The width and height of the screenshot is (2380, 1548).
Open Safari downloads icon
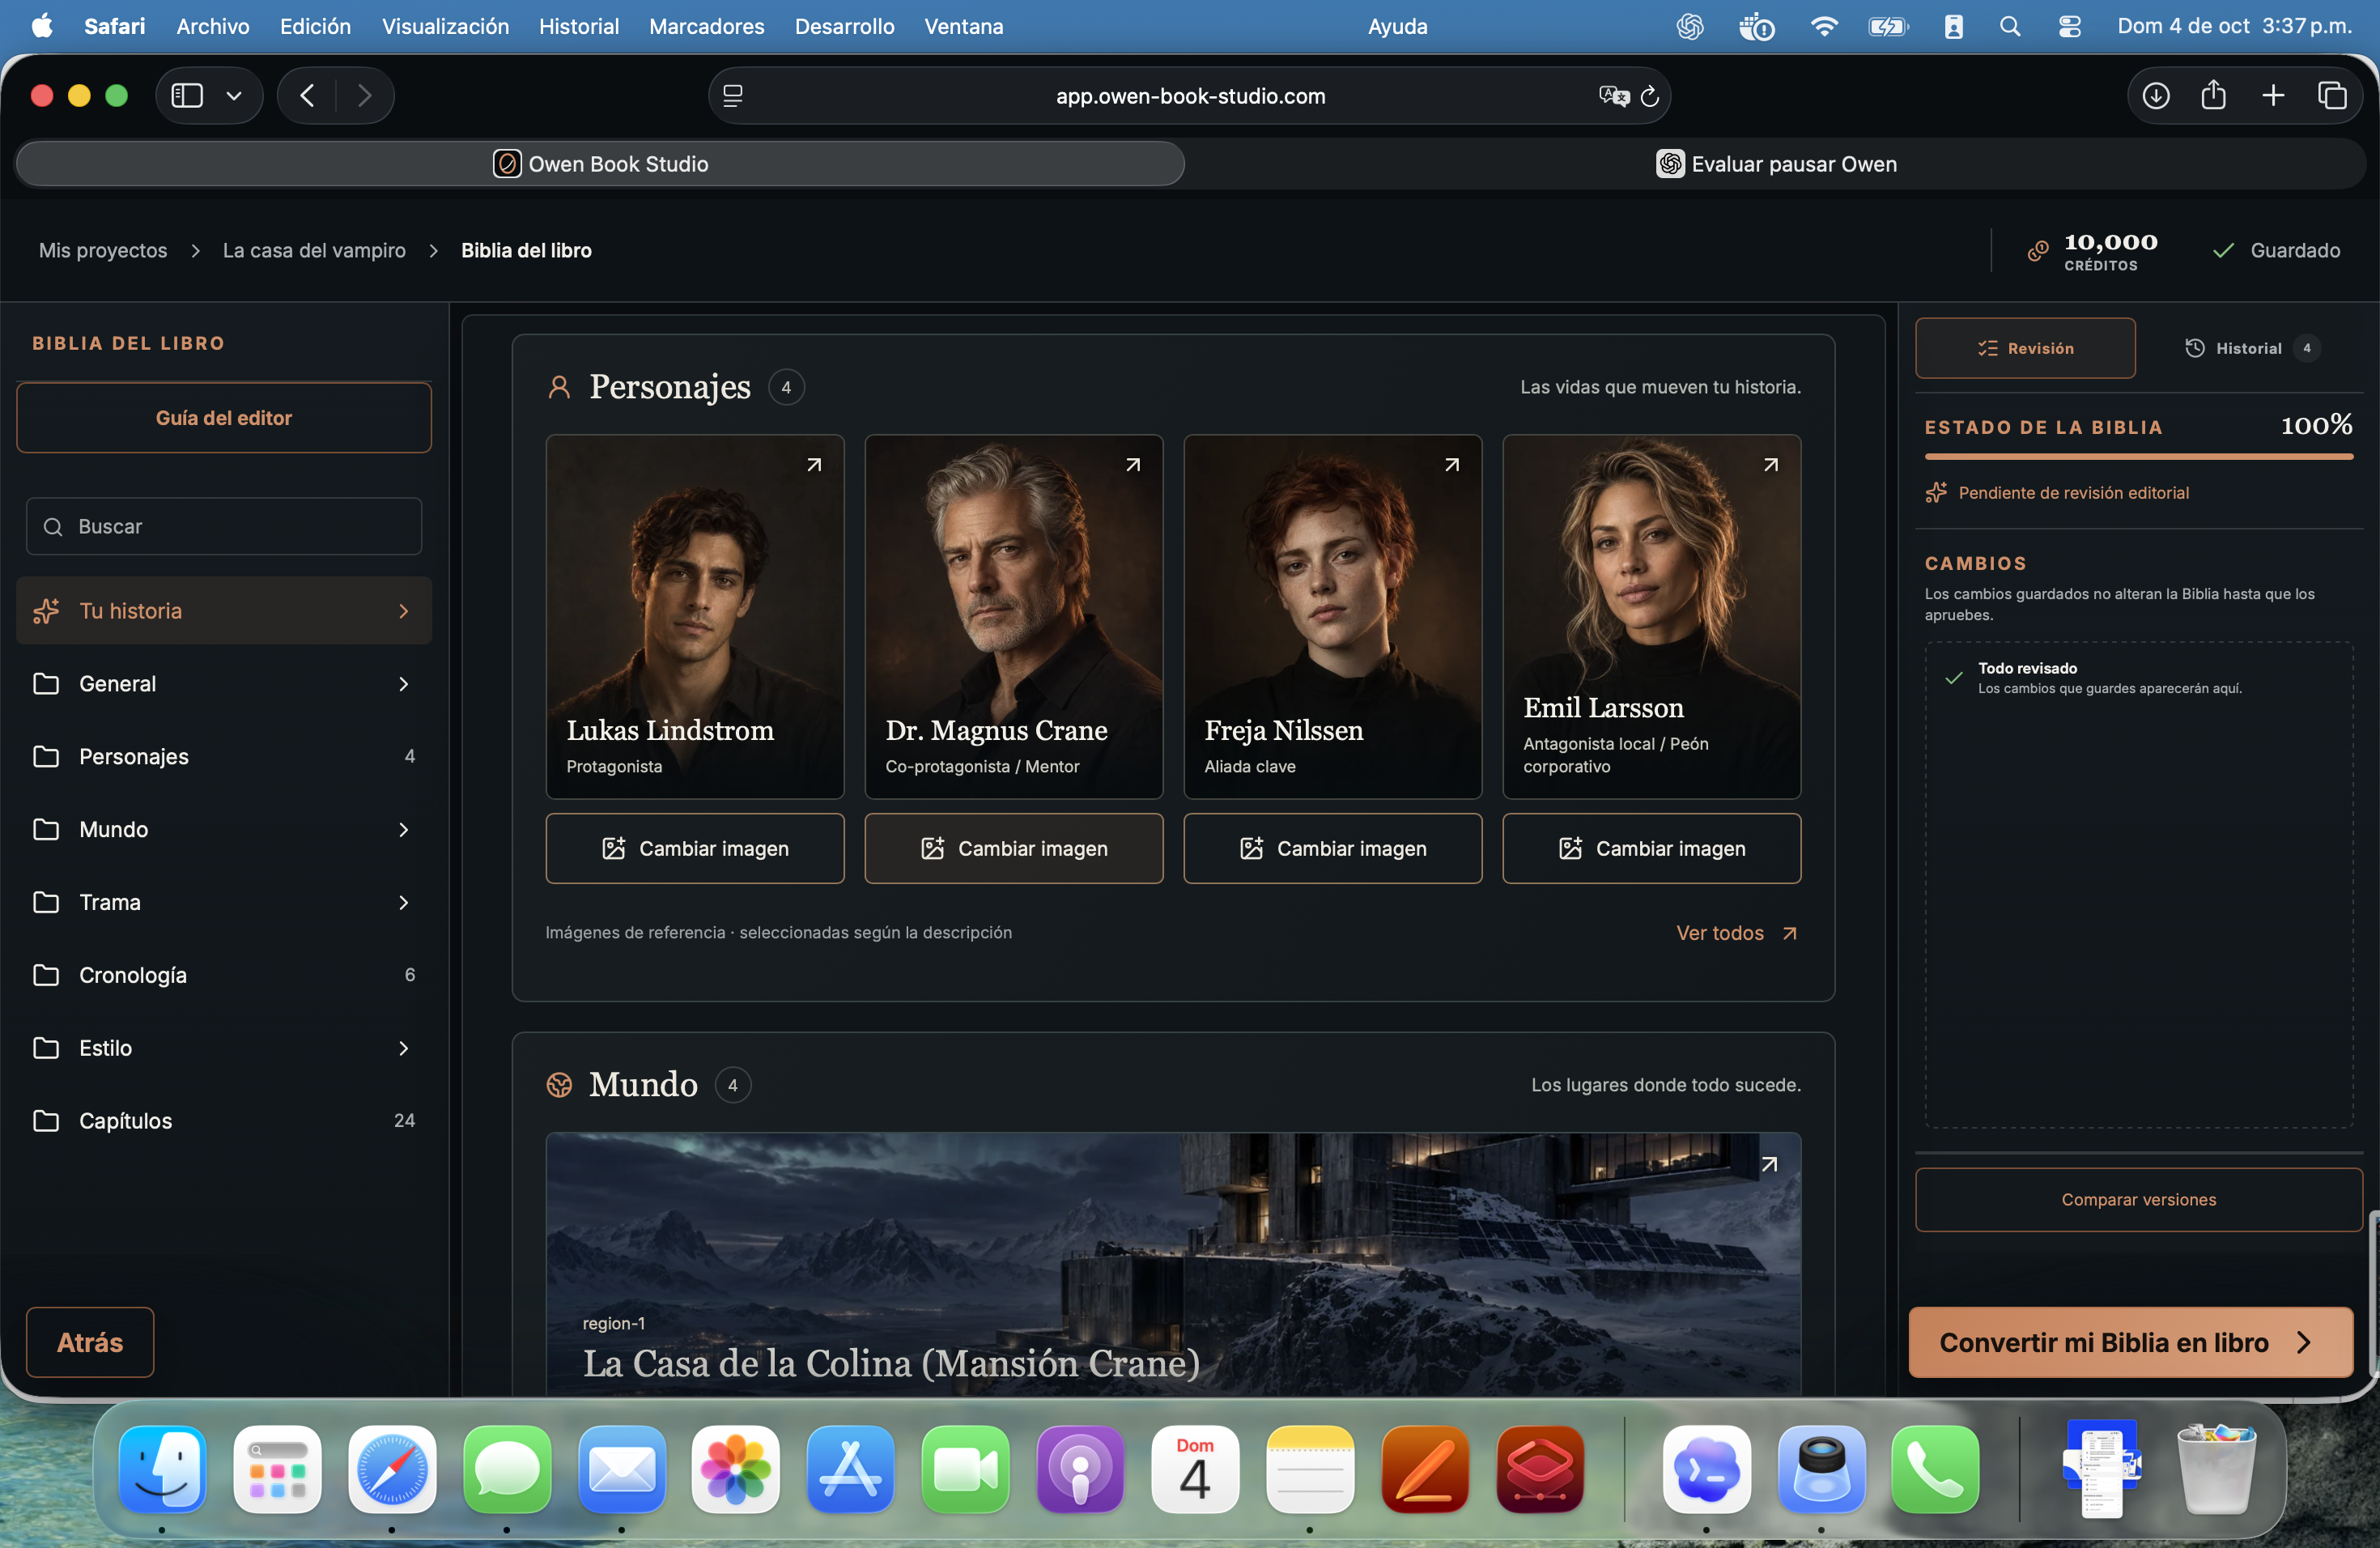2156,96
